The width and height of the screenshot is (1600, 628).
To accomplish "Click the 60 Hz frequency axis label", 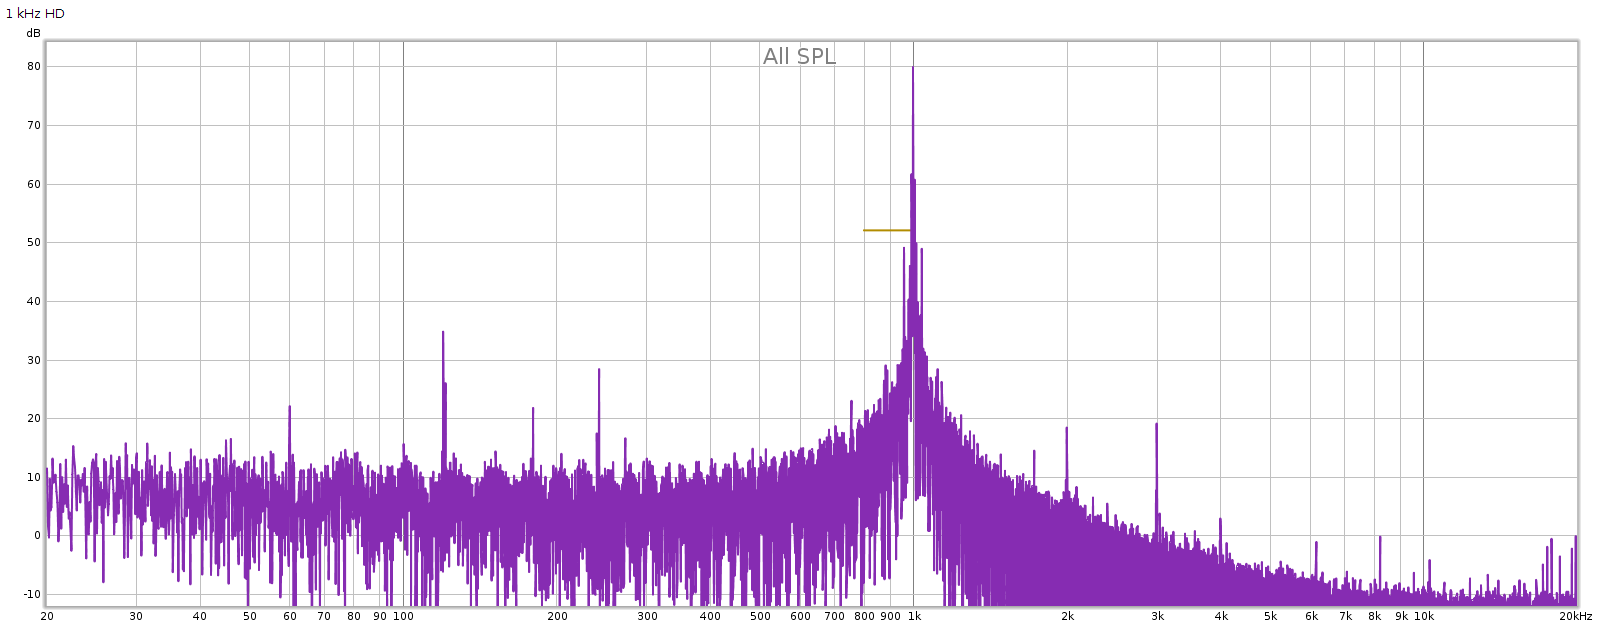I will click(290, 616).
